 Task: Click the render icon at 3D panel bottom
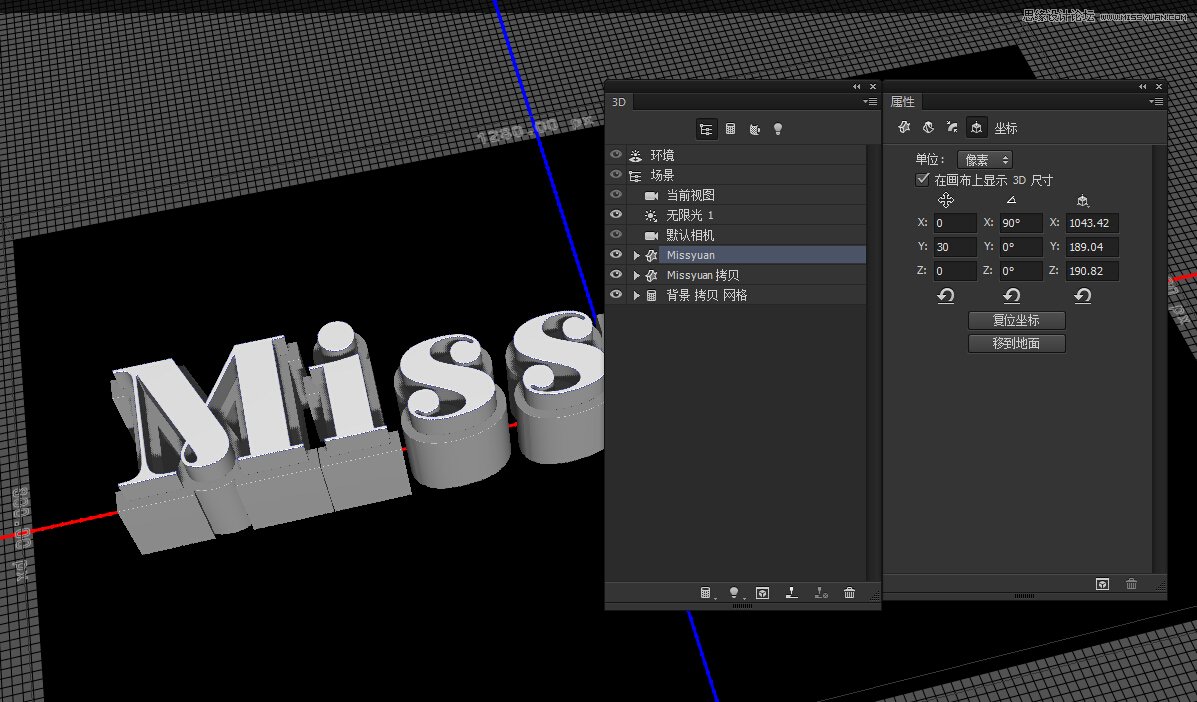point(762,593)
